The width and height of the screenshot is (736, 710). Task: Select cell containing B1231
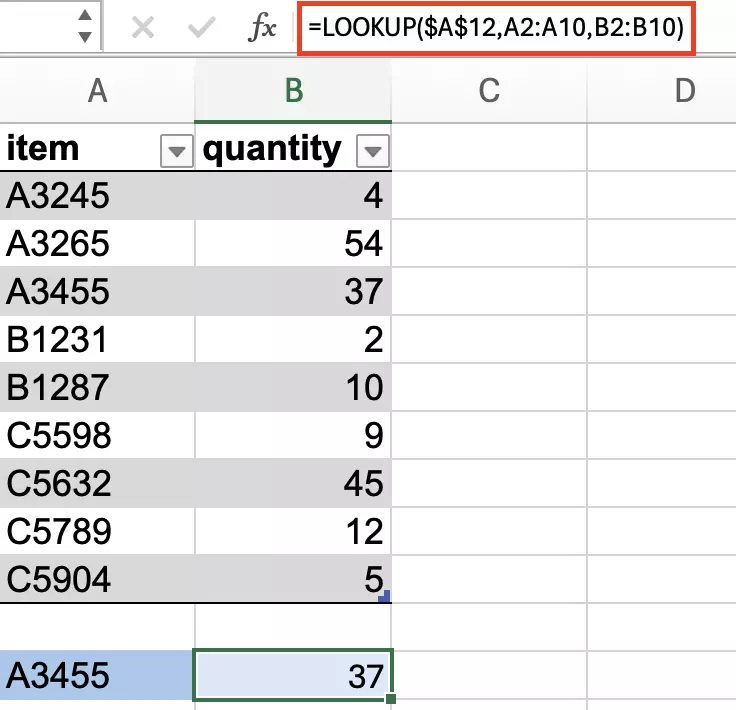(x=97, y=339)
